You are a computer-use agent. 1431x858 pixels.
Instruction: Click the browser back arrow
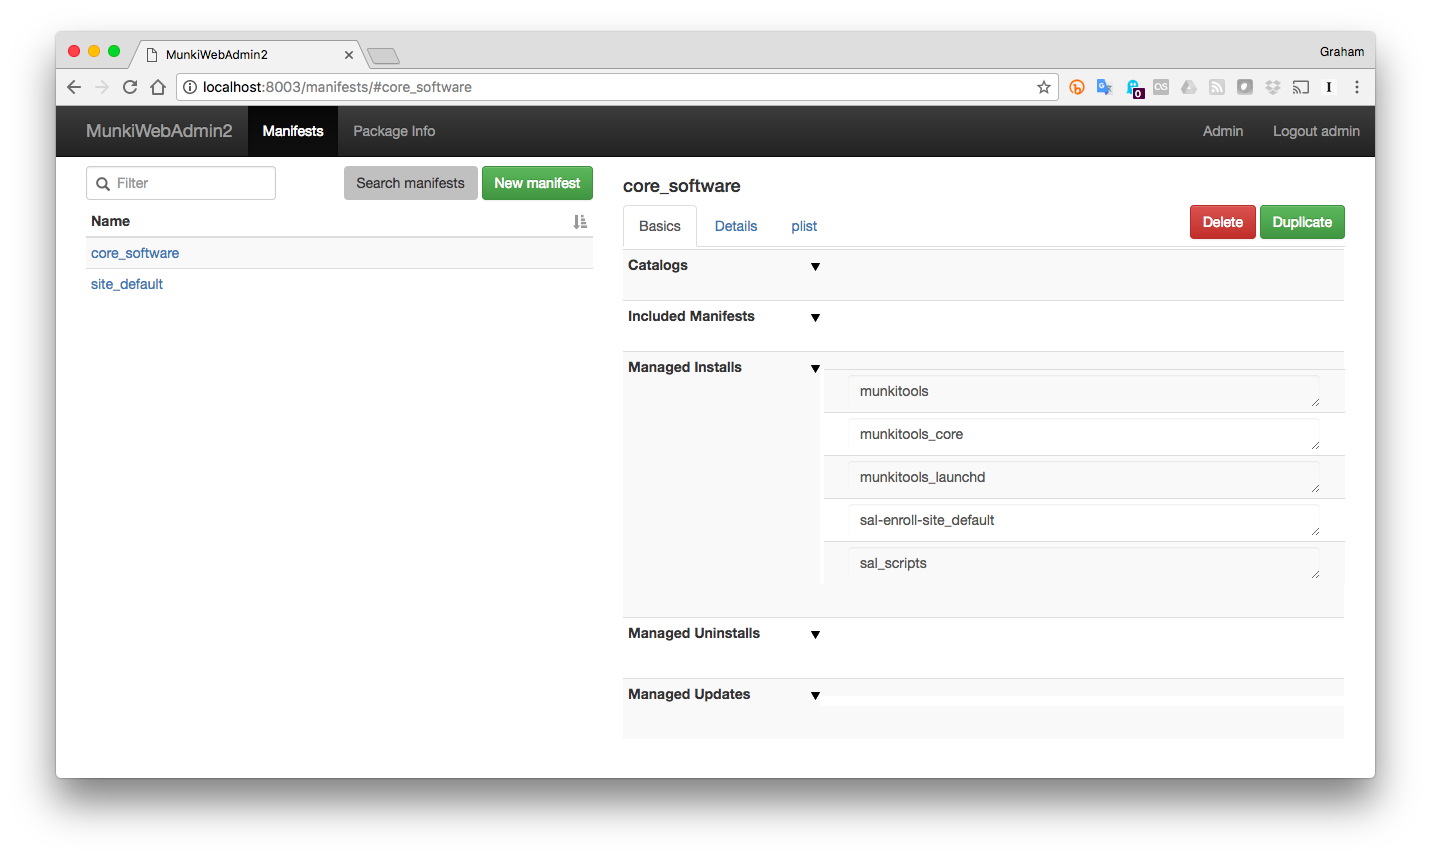[x=74, y=87]
